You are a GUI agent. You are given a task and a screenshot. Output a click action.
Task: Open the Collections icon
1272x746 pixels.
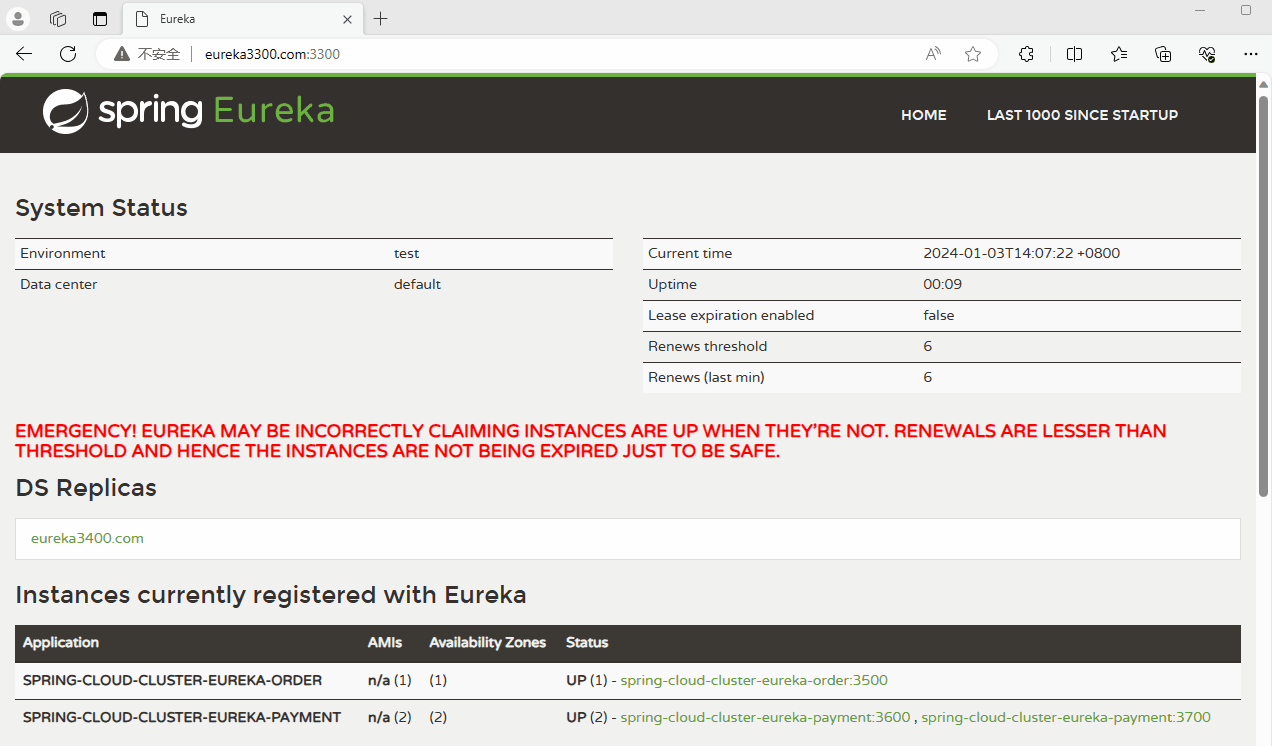[x=1163, y=54]
